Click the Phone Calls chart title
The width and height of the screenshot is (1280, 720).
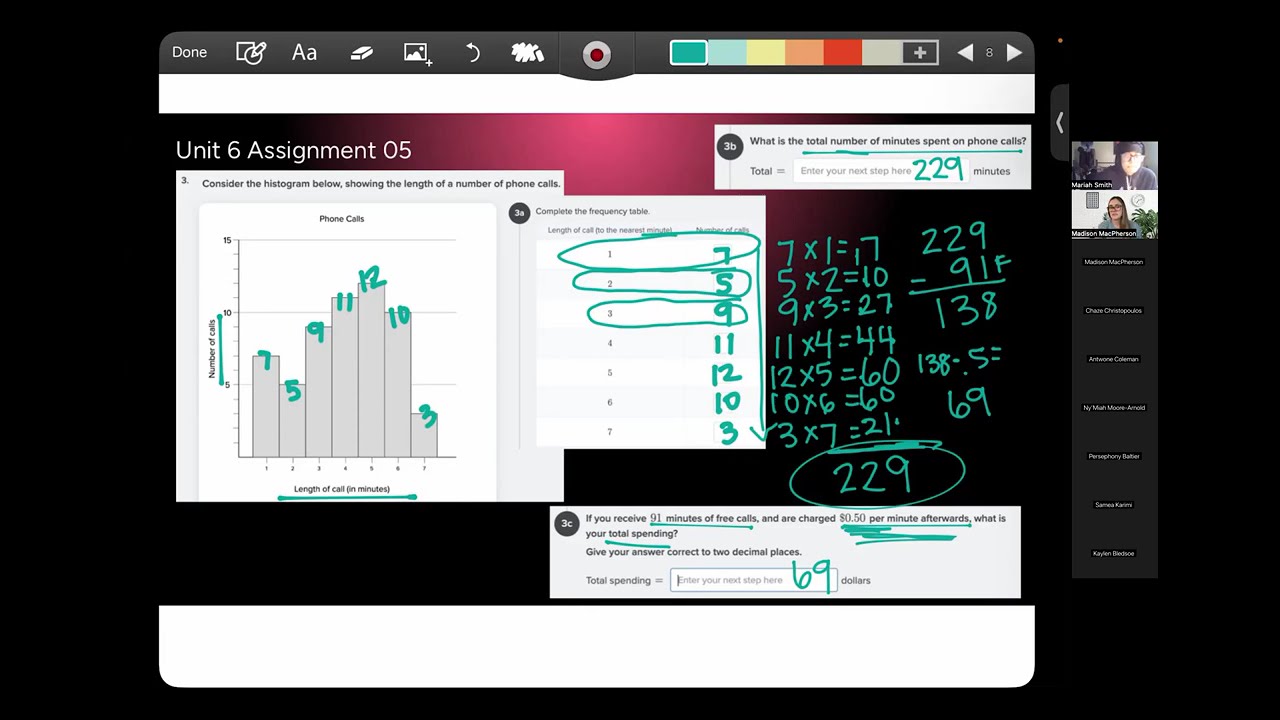341,218
